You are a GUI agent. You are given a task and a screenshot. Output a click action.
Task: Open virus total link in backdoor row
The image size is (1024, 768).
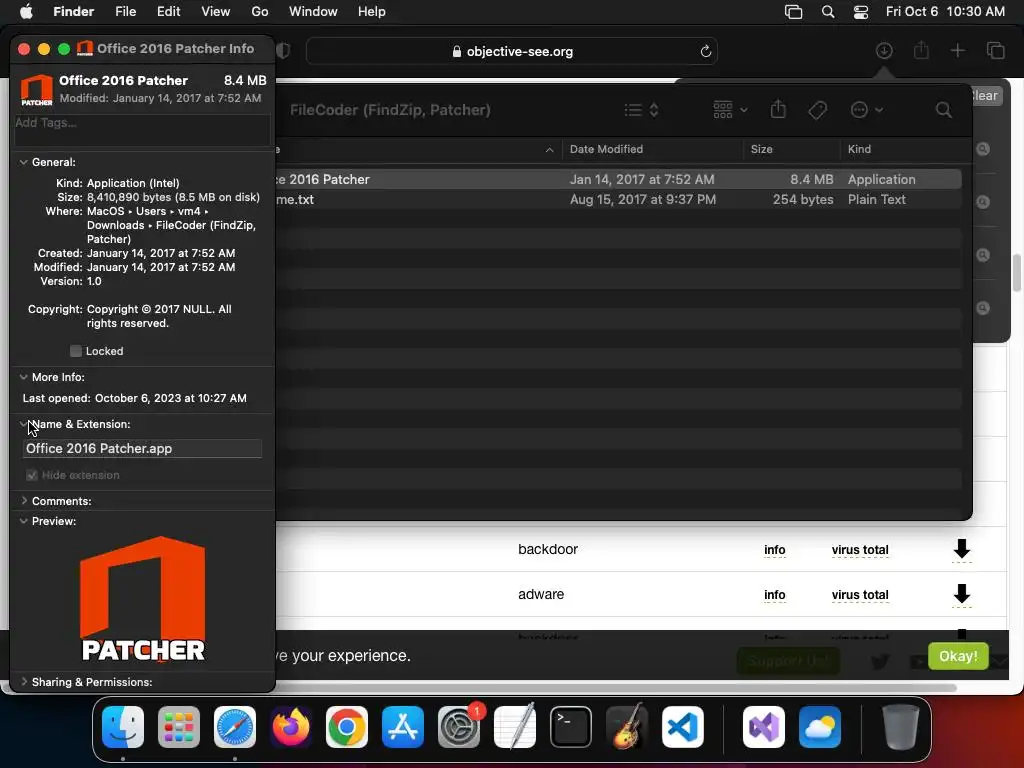point(860,550)
